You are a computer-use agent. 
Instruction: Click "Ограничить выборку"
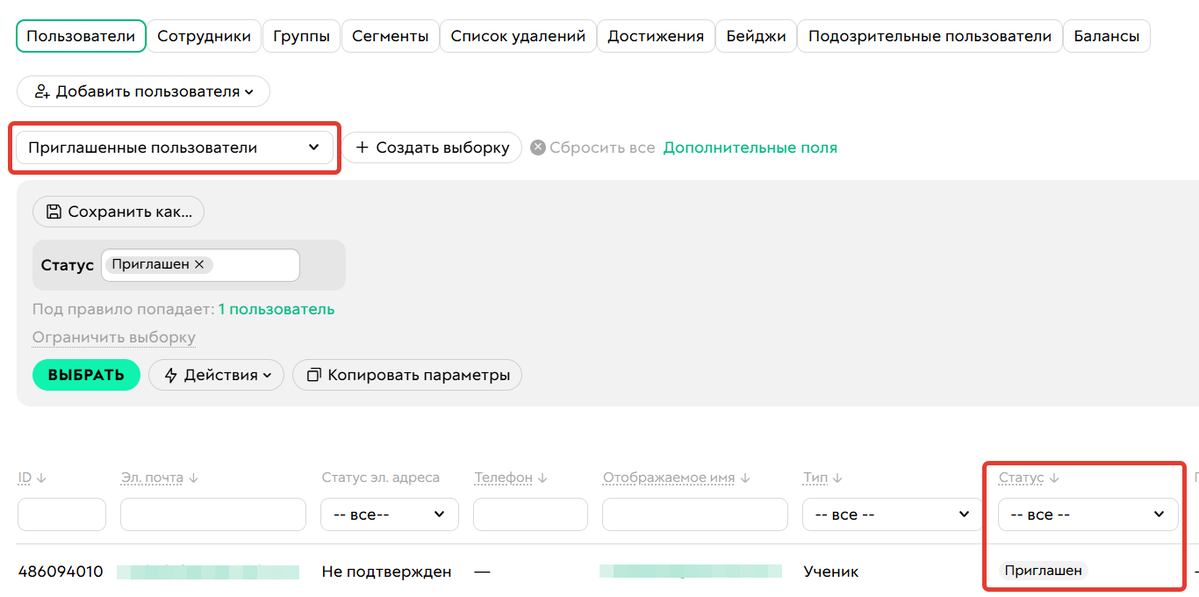point(112,337)
